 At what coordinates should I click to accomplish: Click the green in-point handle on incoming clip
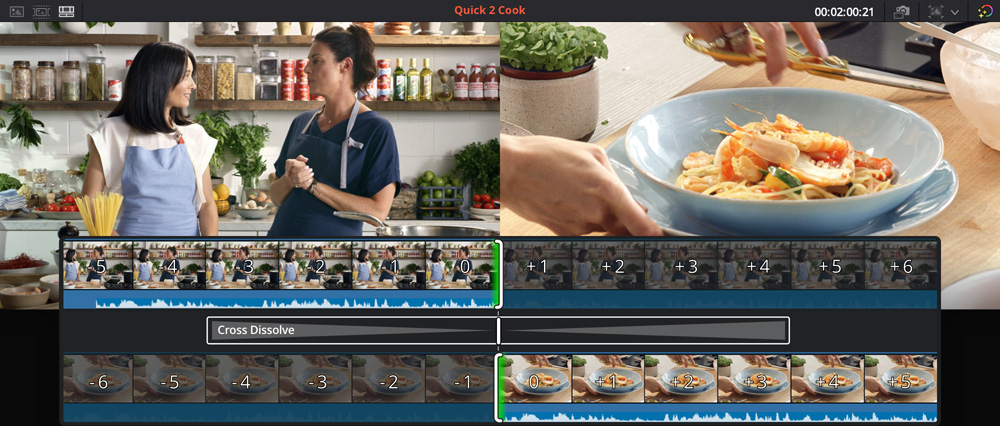[x=500, y=388]
